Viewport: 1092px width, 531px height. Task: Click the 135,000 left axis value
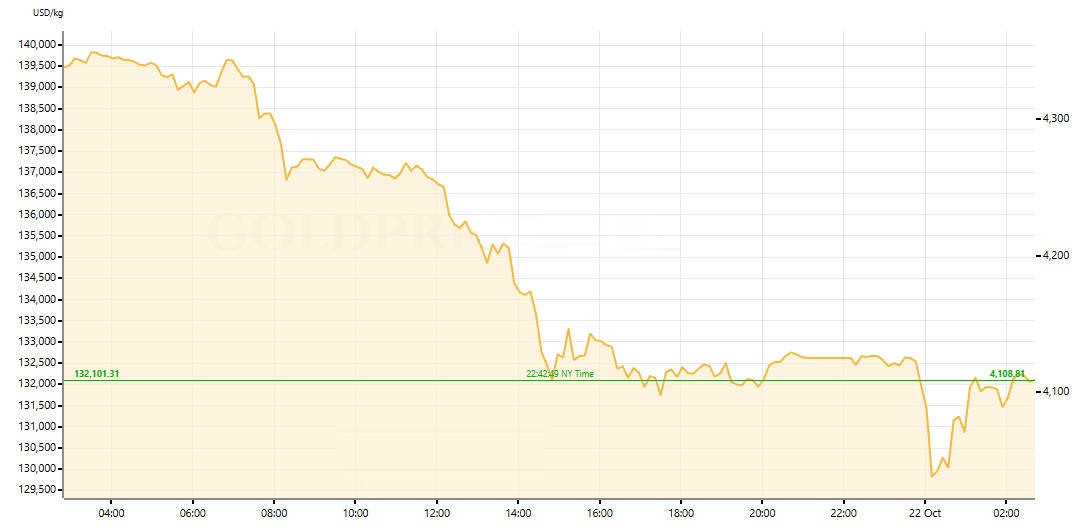[x=37, y=257]
